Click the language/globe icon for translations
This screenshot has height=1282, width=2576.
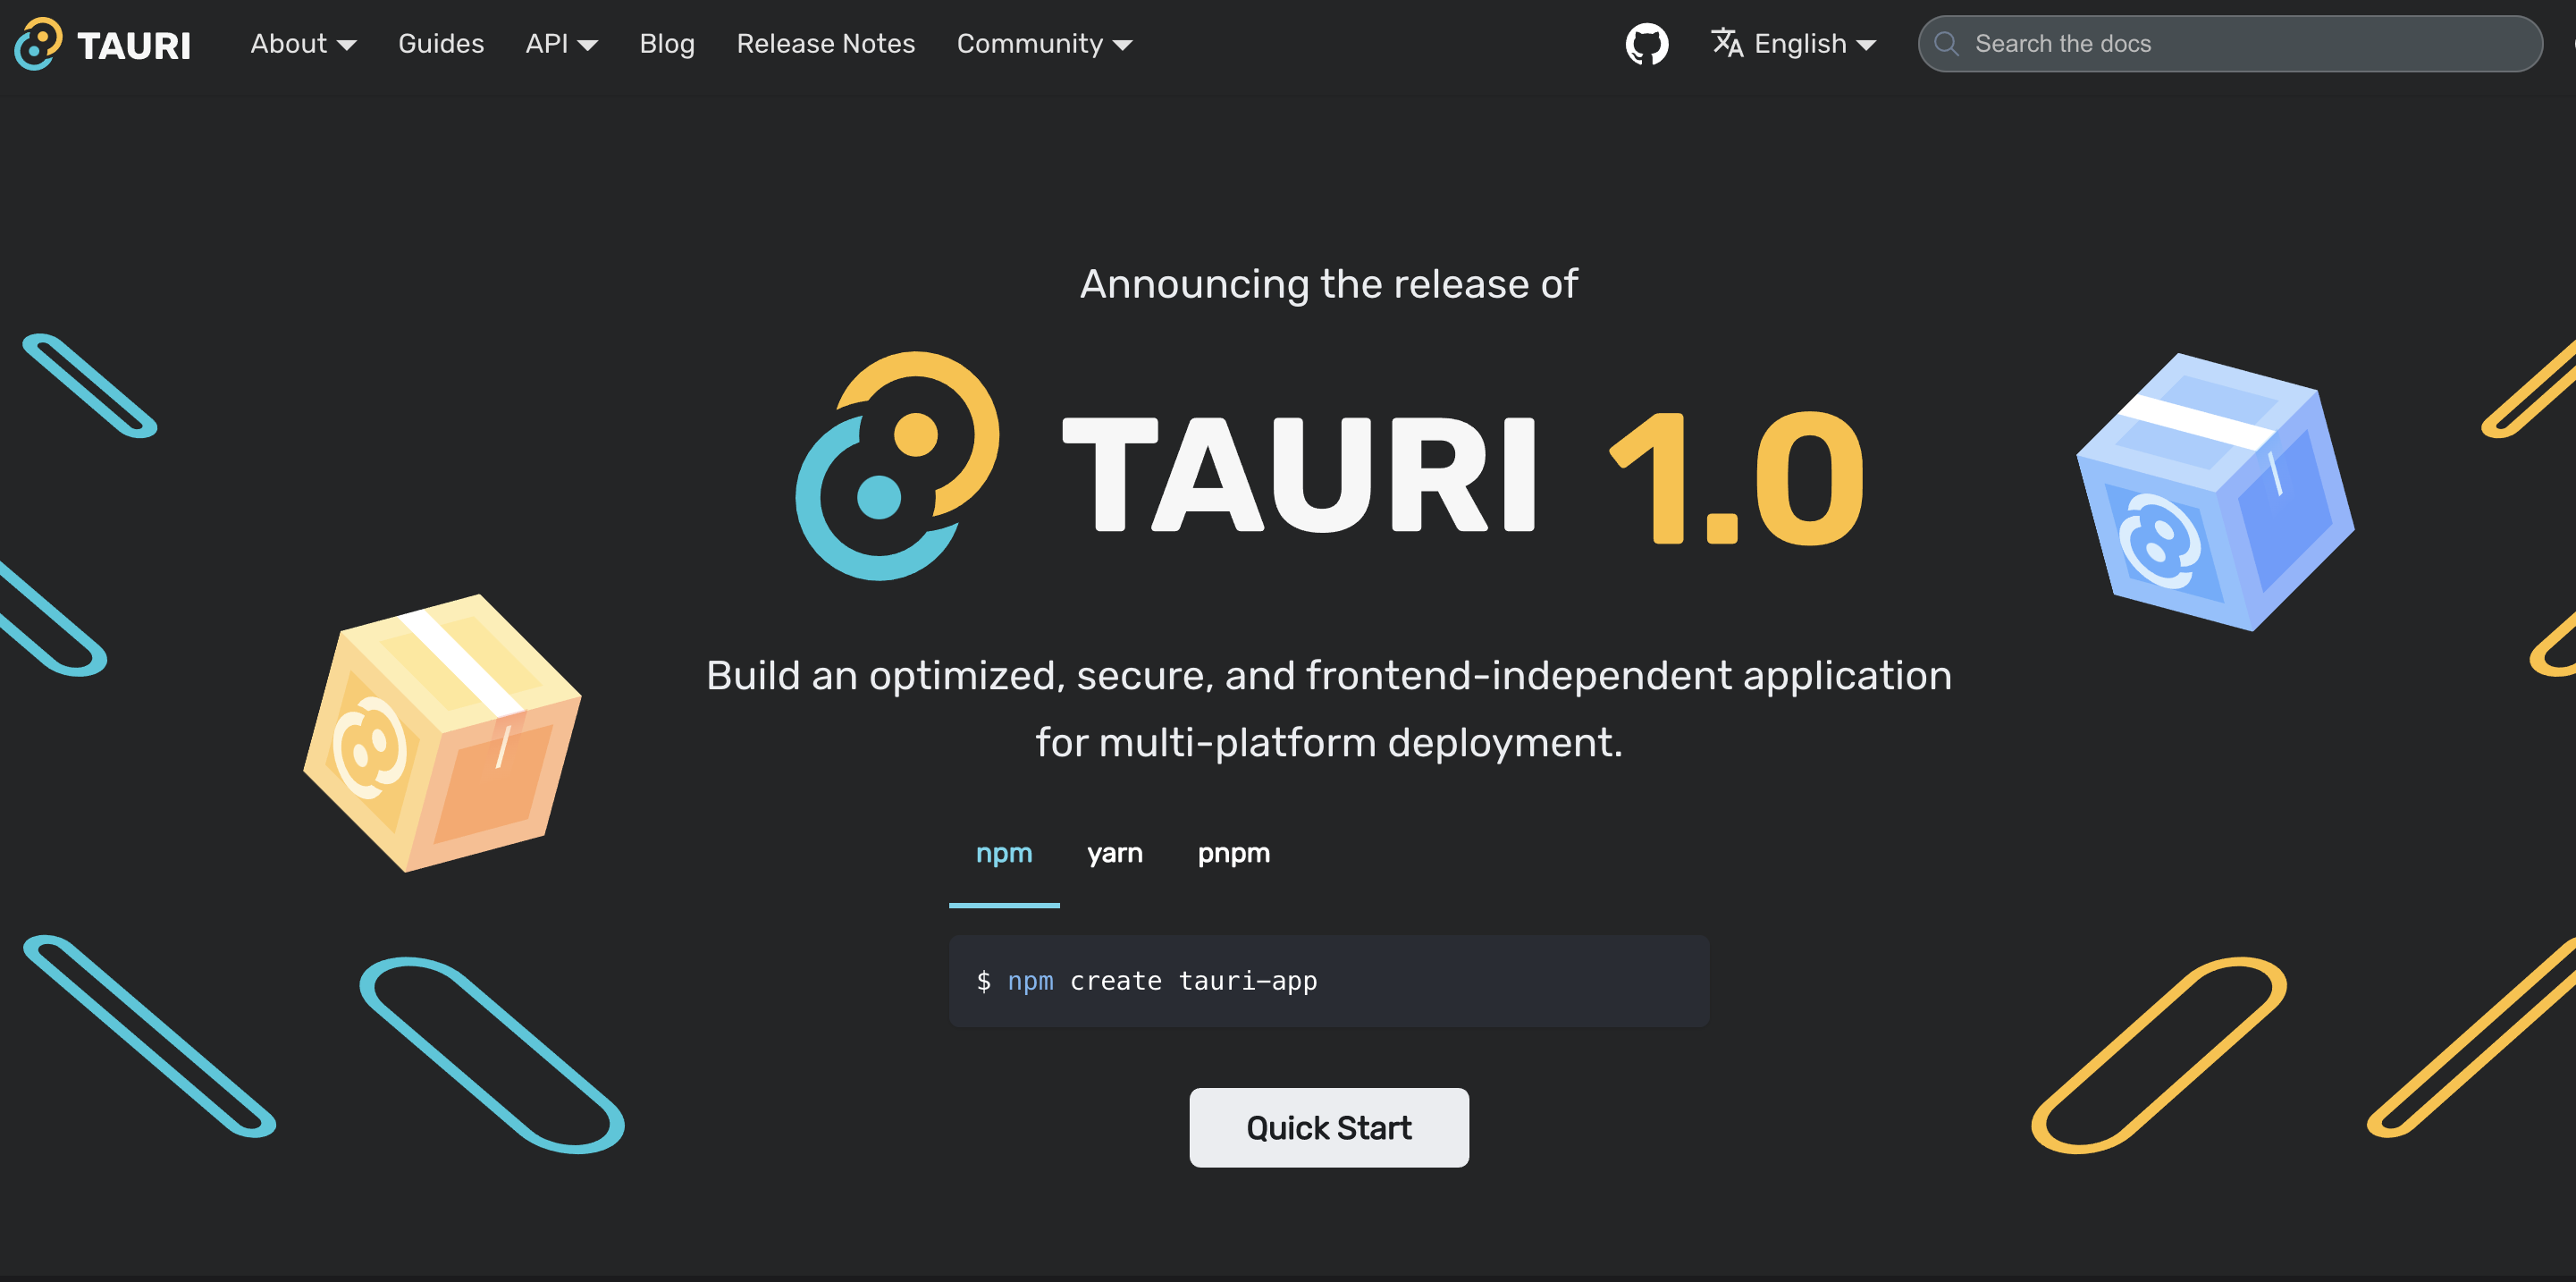1727,43
